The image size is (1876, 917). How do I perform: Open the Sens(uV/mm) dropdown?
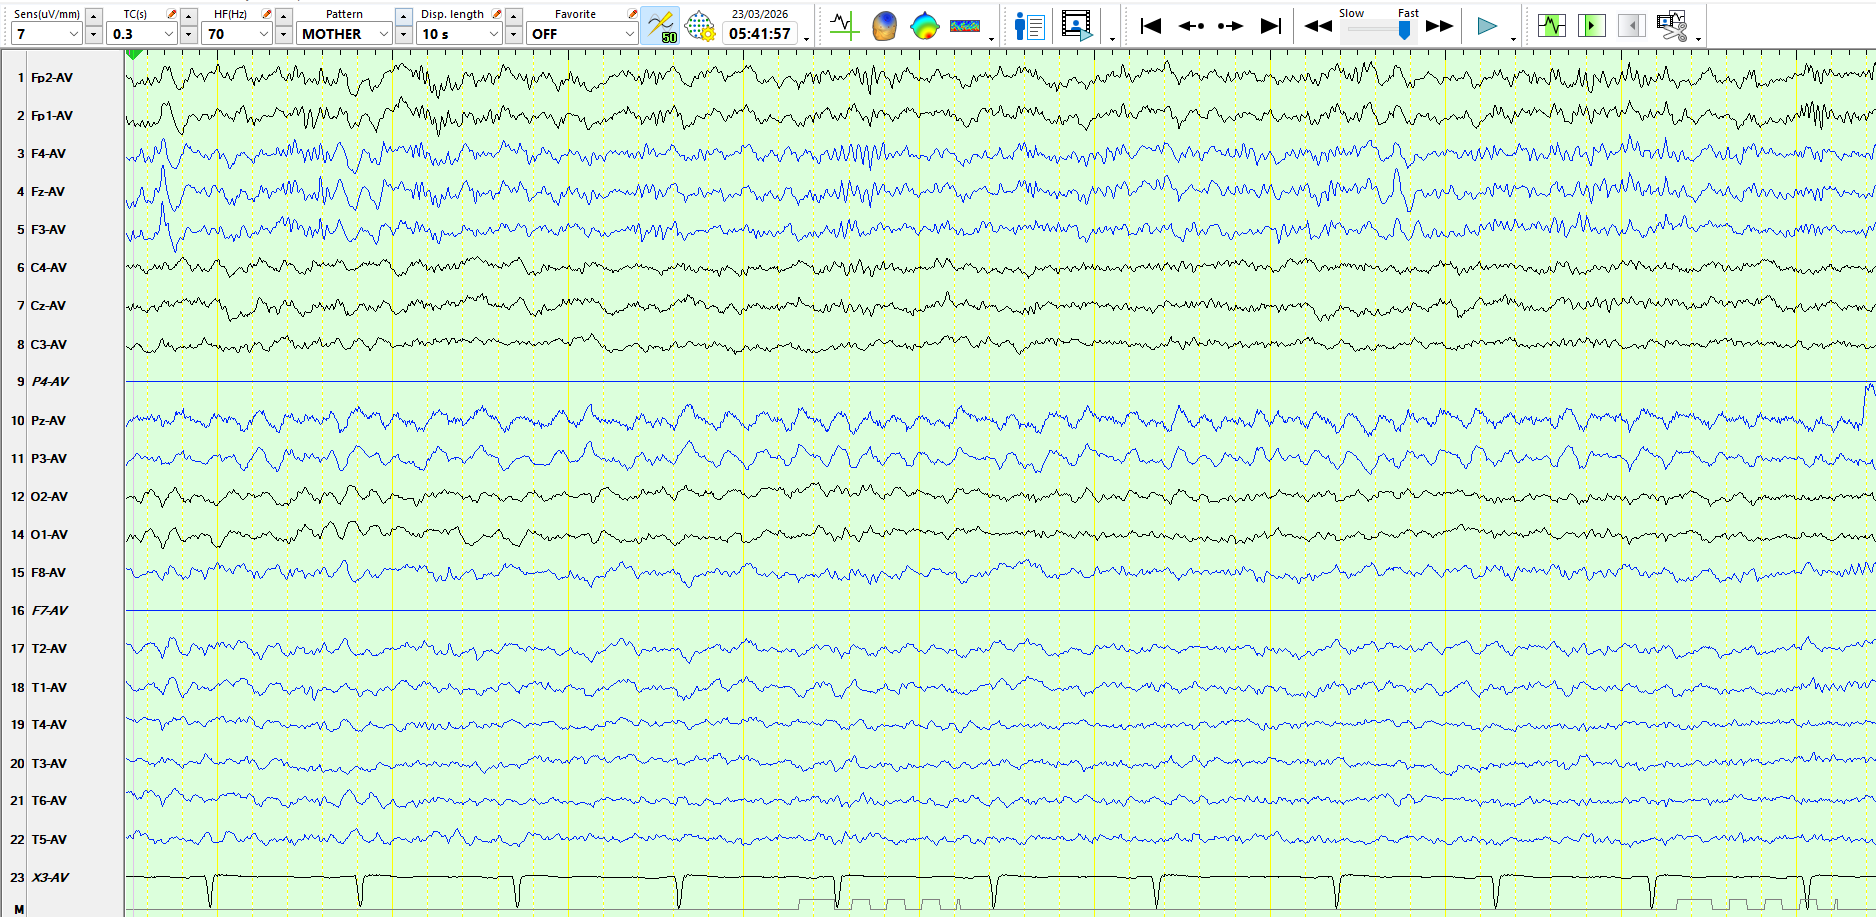click(46, 34)
